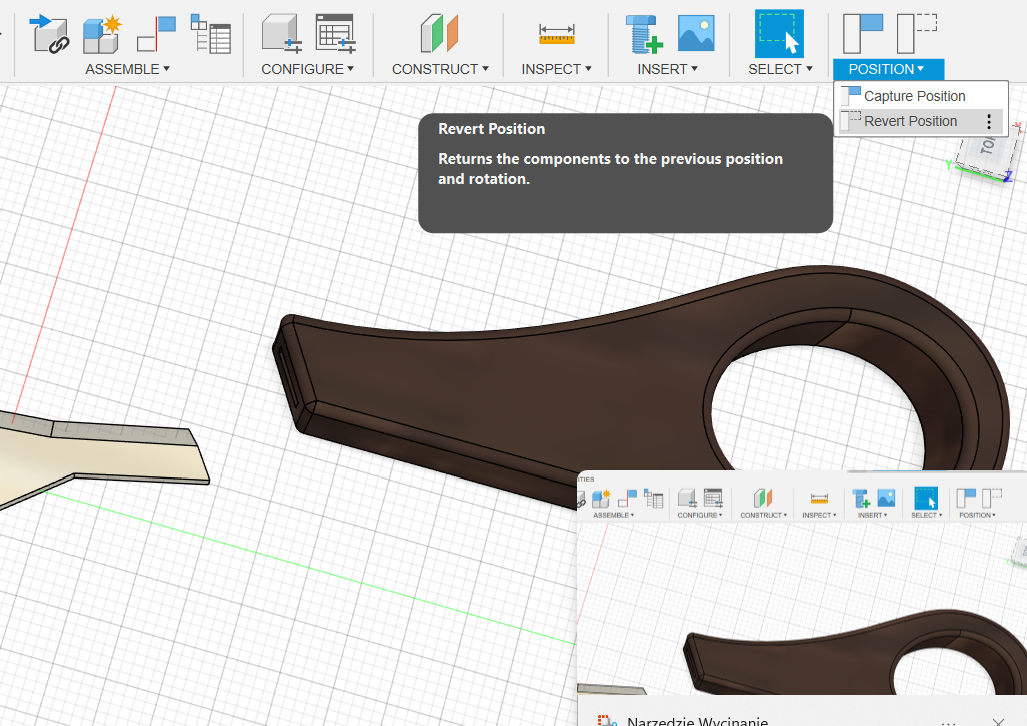Click the box-with-chain-link icon in Assemble
1027x726 pixels.
coord(48,33)
